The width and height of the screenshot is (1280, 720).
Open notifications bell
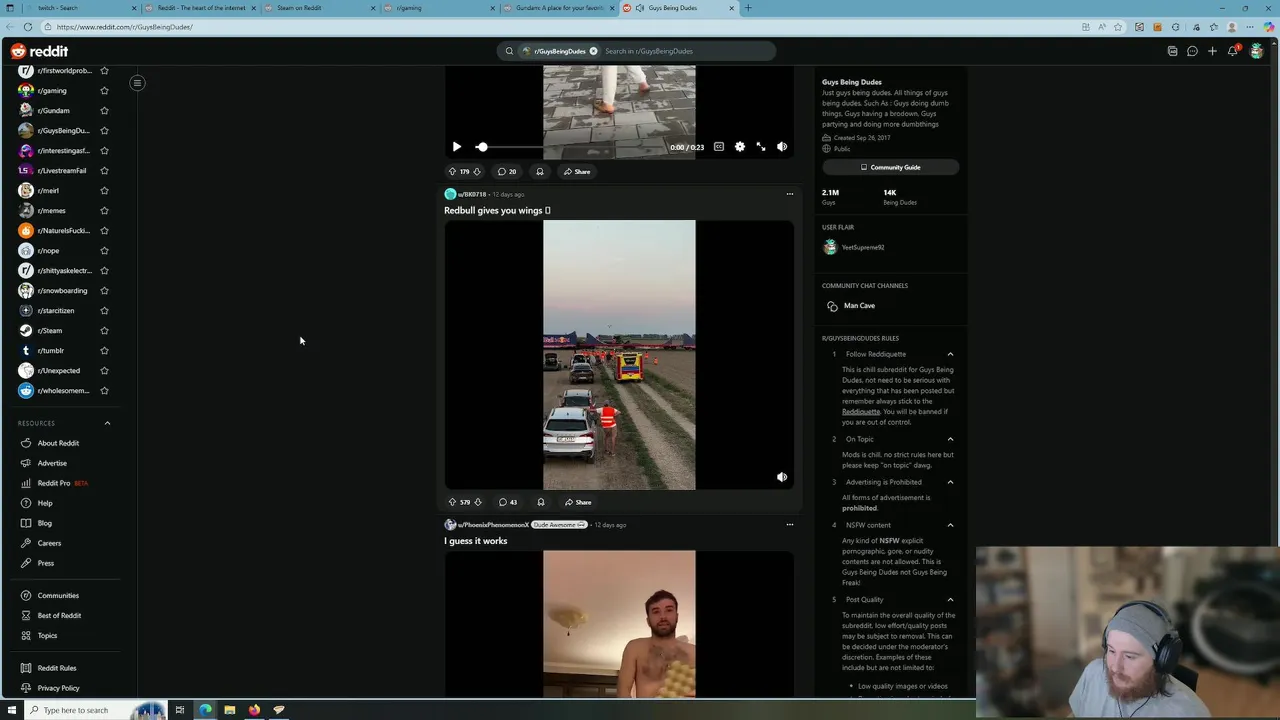click(1233, 51)
